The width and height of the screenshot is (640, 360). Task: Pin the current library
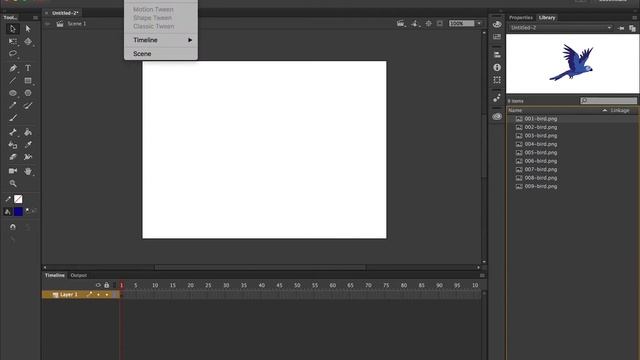621,28
